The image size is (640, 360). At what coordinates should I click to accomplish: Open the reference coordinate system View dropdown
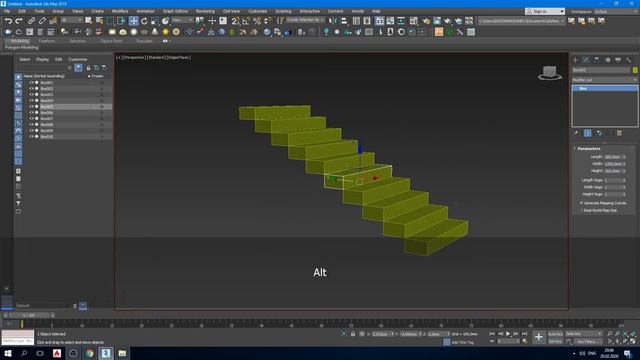182,20
